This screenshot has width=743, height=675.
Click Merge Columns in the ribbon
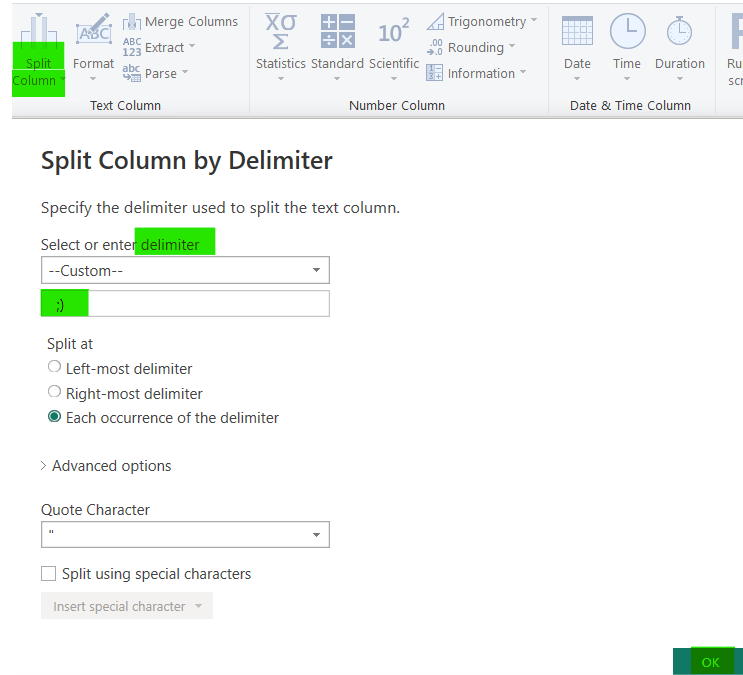(x=180, y=22)
